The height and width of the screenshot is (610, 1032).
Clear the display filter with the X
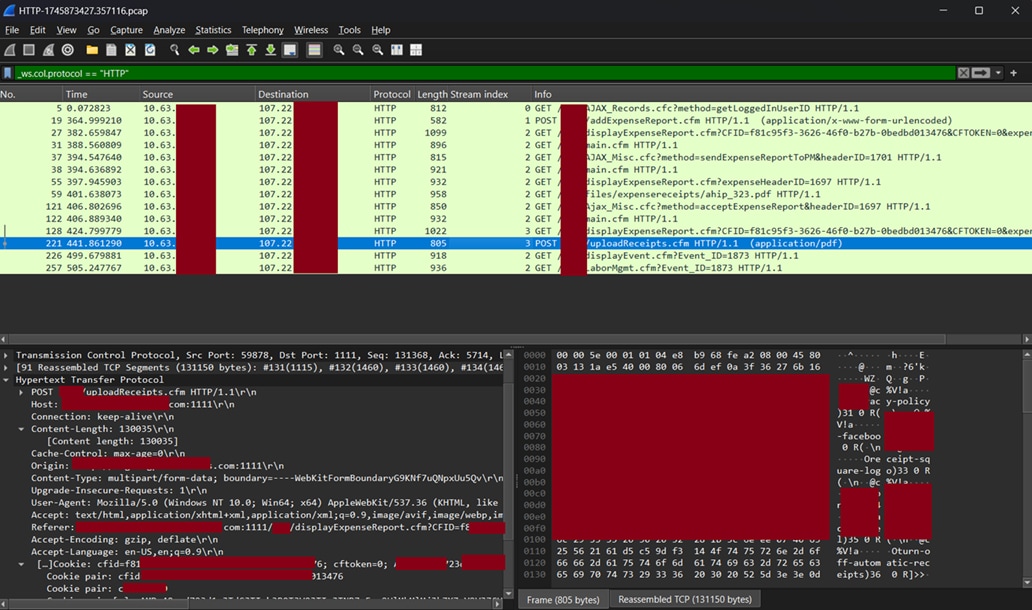click(x=964, y=73)
